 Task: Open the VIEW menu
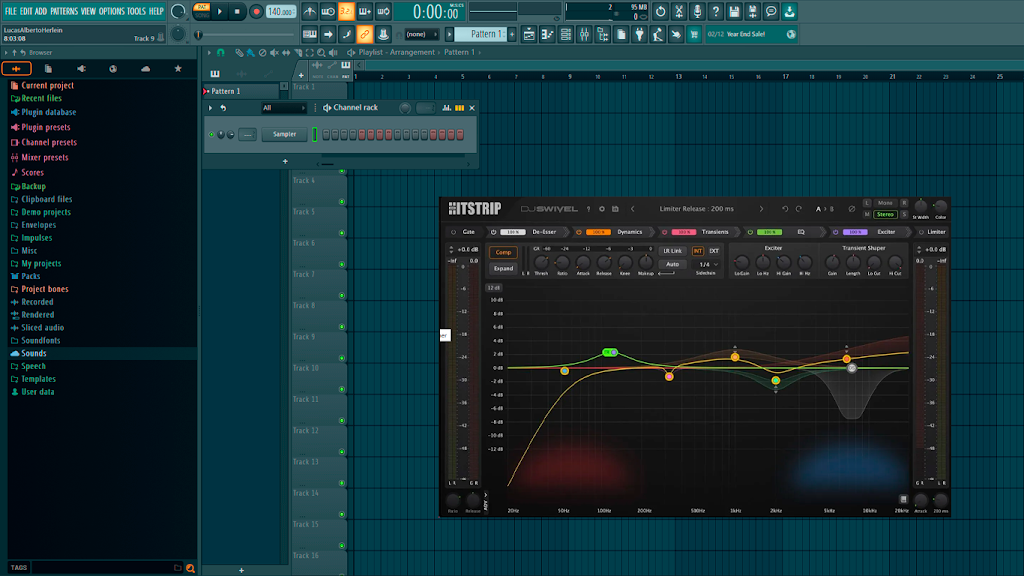(88, 11)
